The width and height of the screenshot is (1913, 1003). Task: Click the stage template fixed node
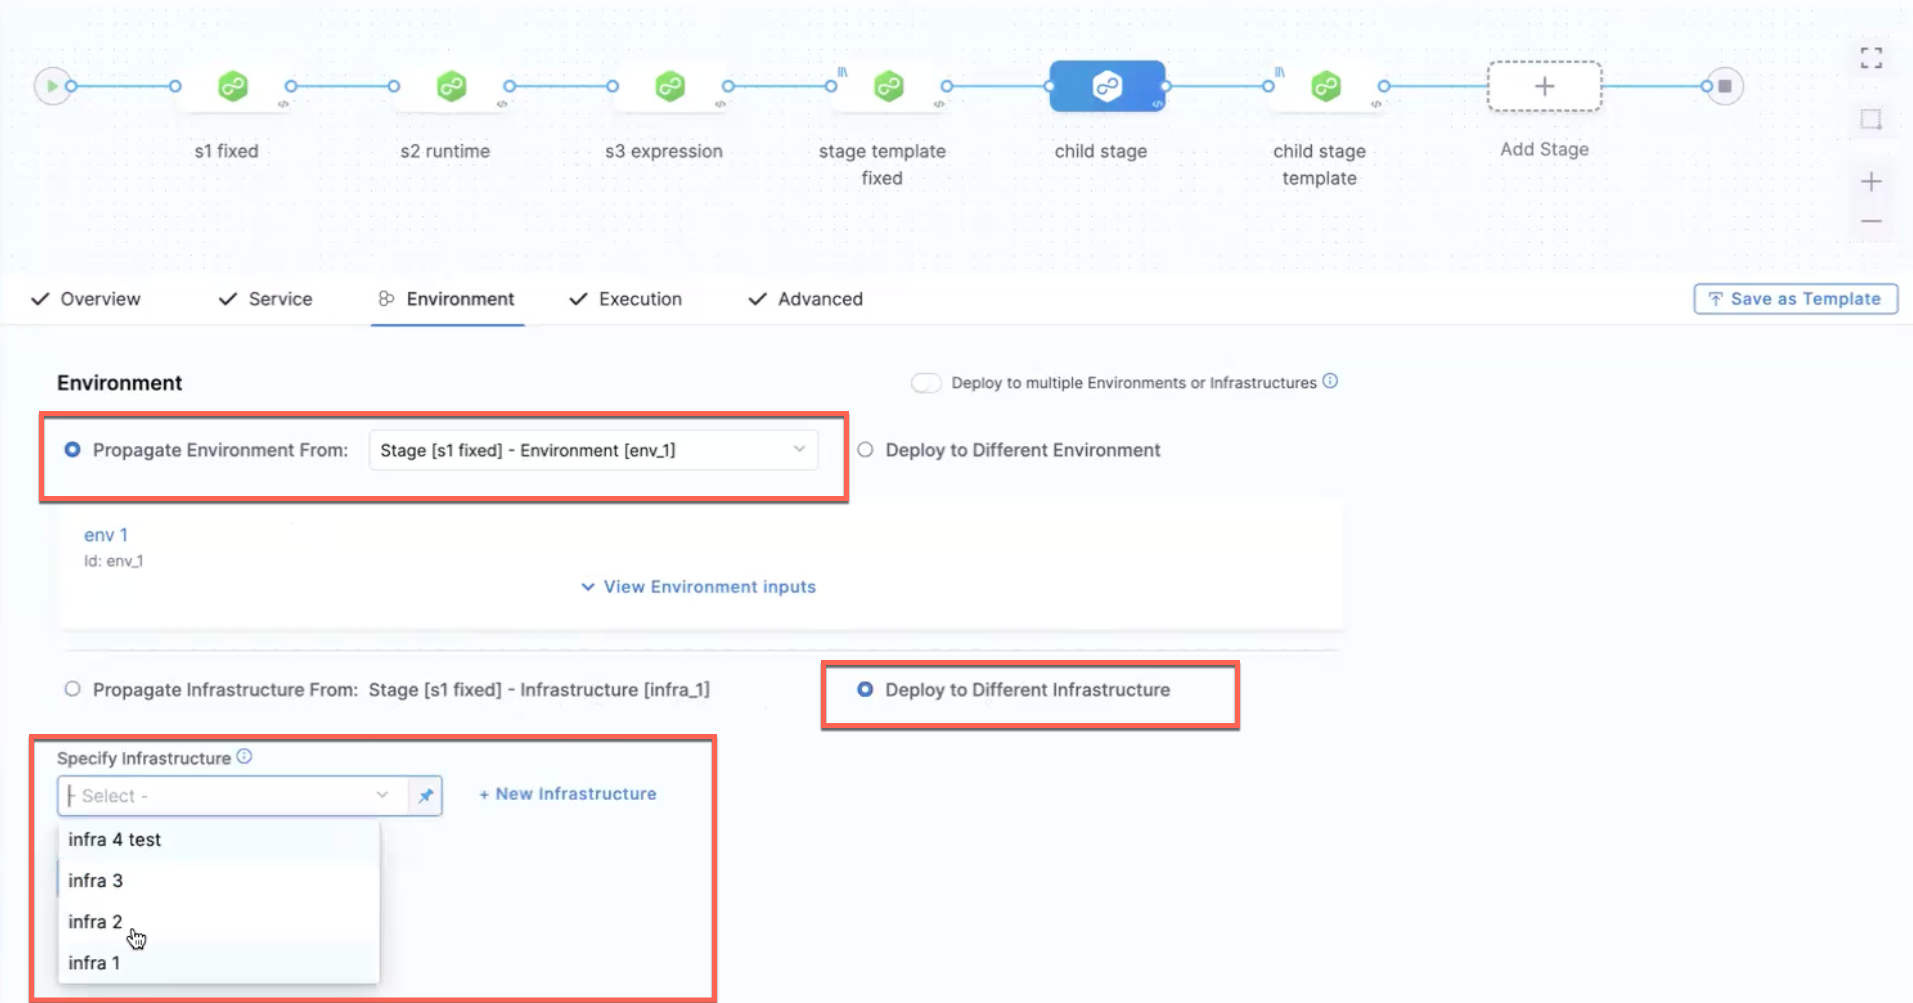tap(888, 87)
